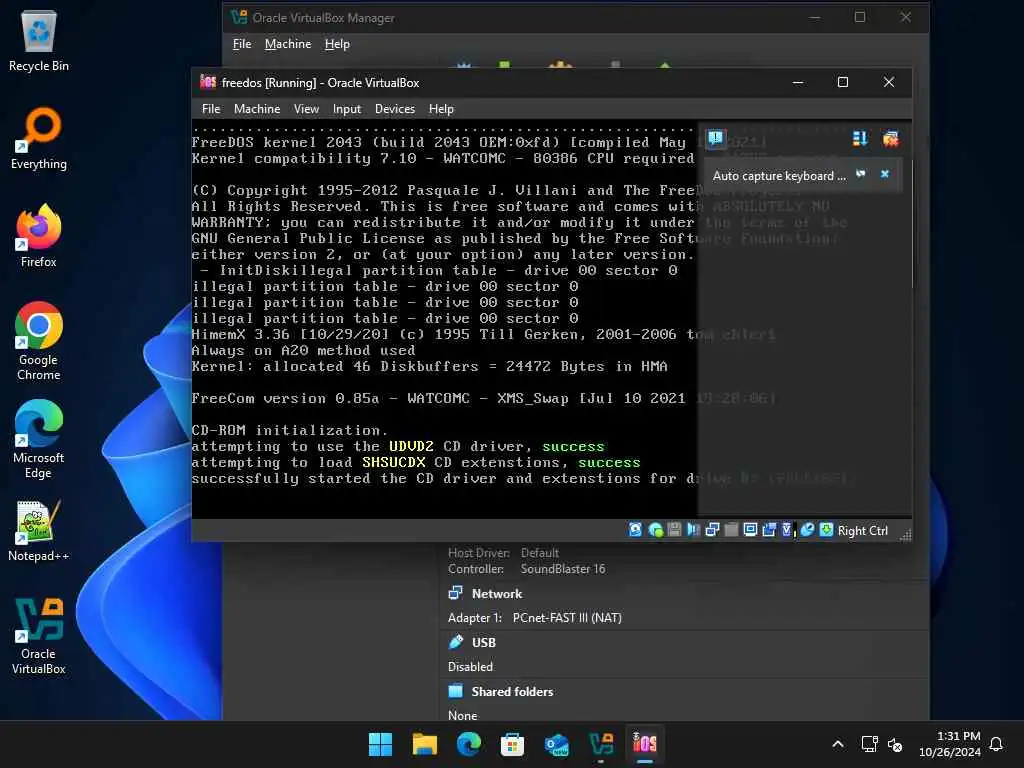Click the recording indicator in VM status bar
1024x768 pixels.
pyautogui.click(x=769, y=530)
